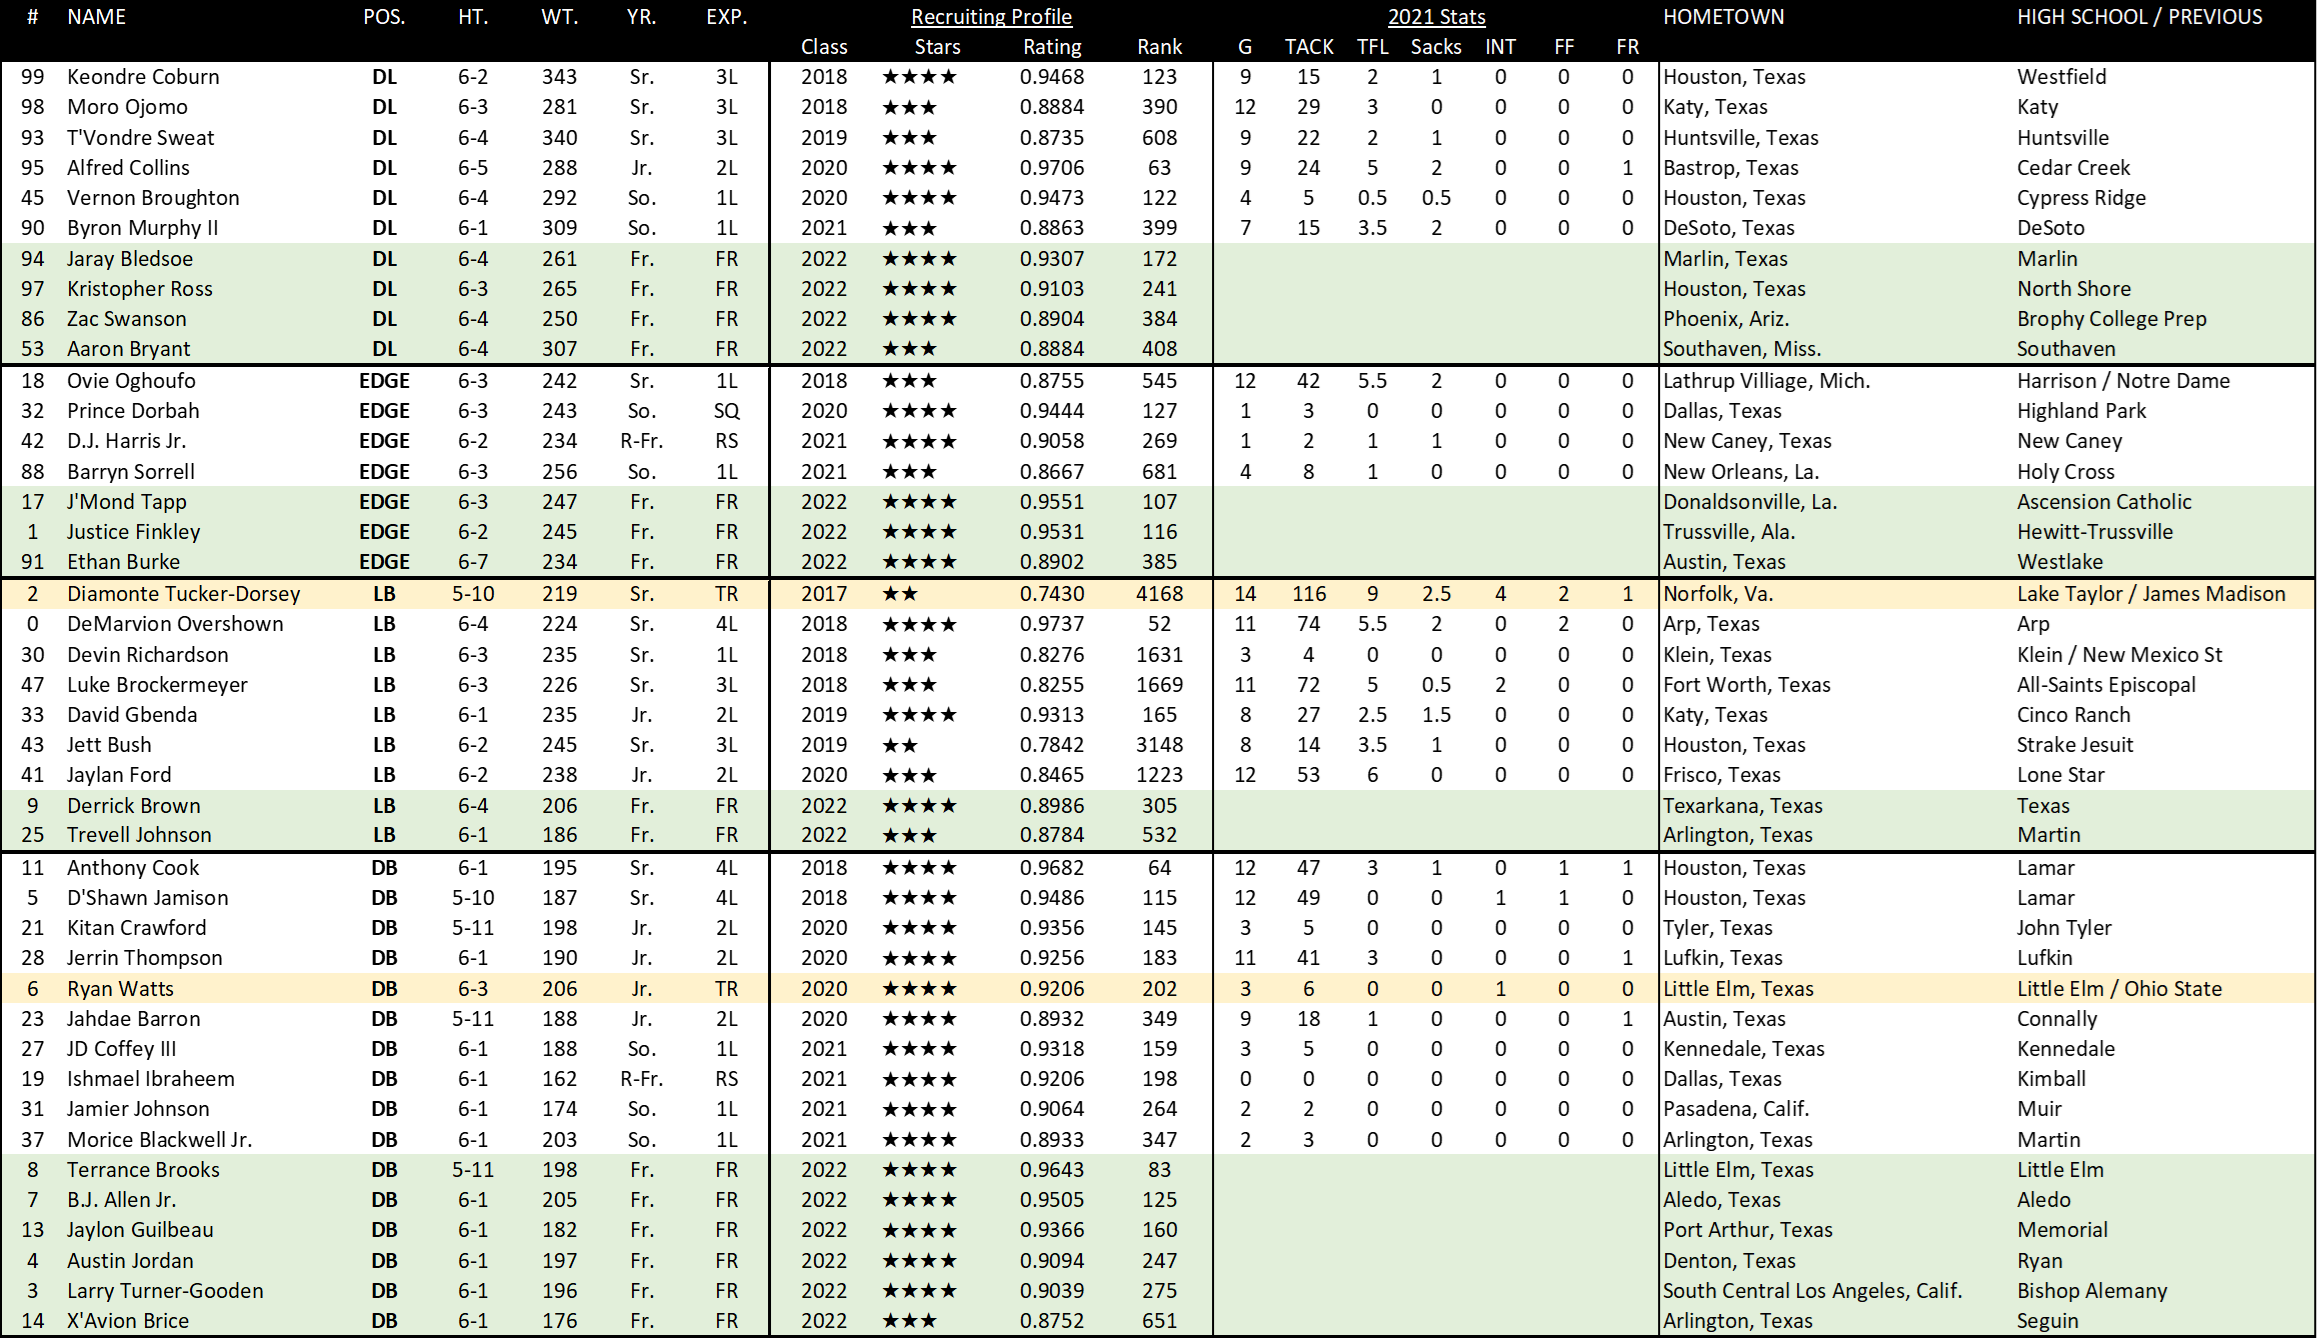Click the Recruiting Profile header link
2317x1339 pixels.
pos(991,17)
